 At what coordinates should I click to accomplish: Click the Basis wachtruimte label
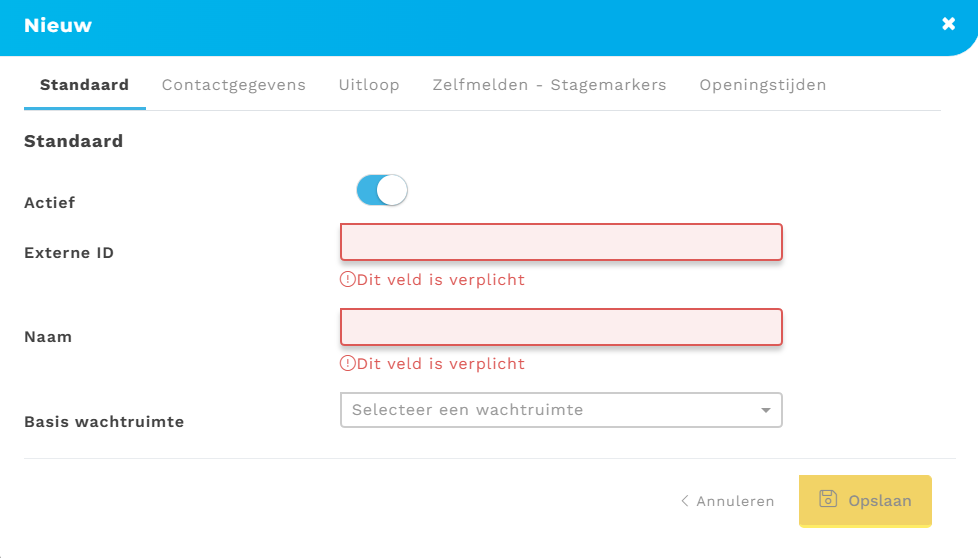[104, 422]
